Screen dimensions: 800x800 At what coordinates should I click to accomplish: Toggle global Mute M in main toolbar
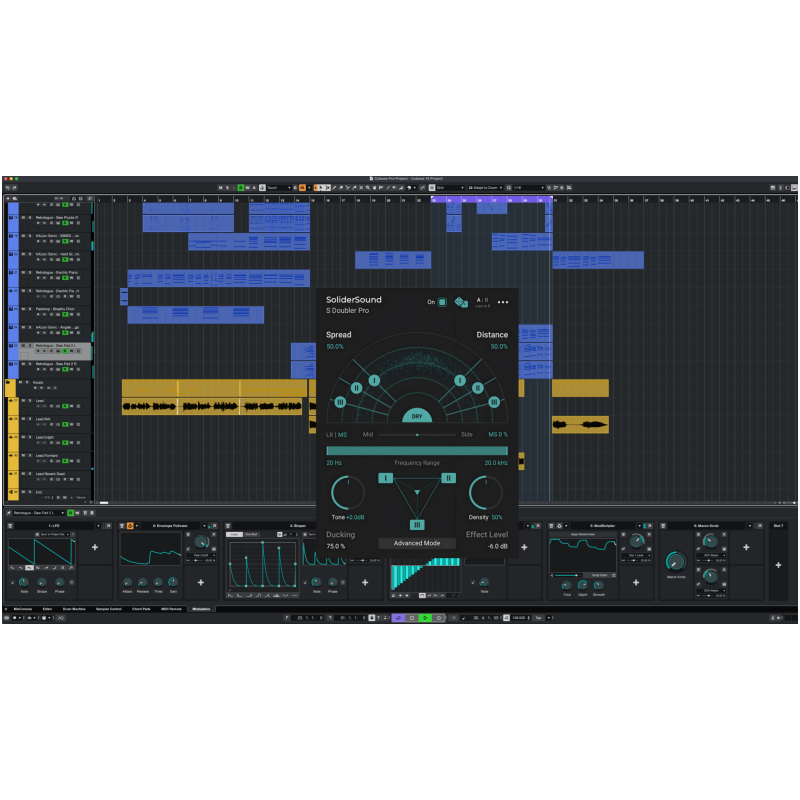(x=220, y=188)
